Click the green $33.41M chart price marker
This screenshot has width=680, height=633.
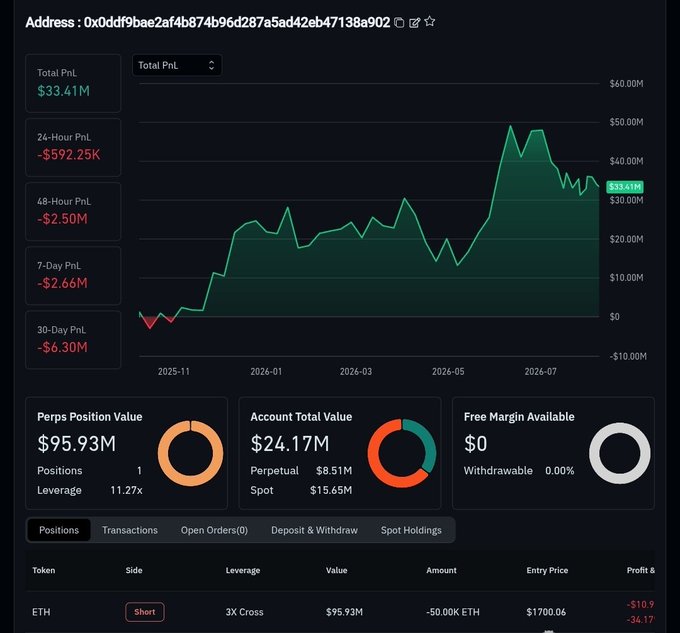625,187
